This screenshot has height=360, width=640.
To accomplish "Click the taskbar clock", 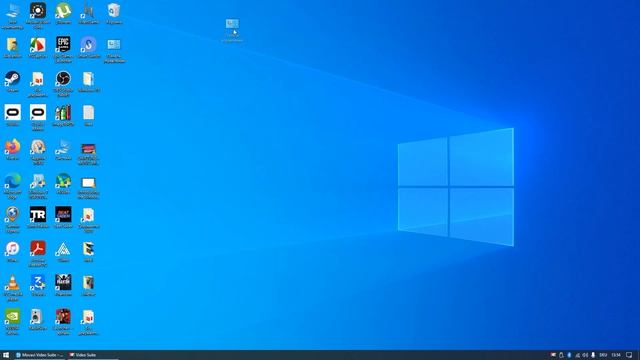I will pos(616,355).
